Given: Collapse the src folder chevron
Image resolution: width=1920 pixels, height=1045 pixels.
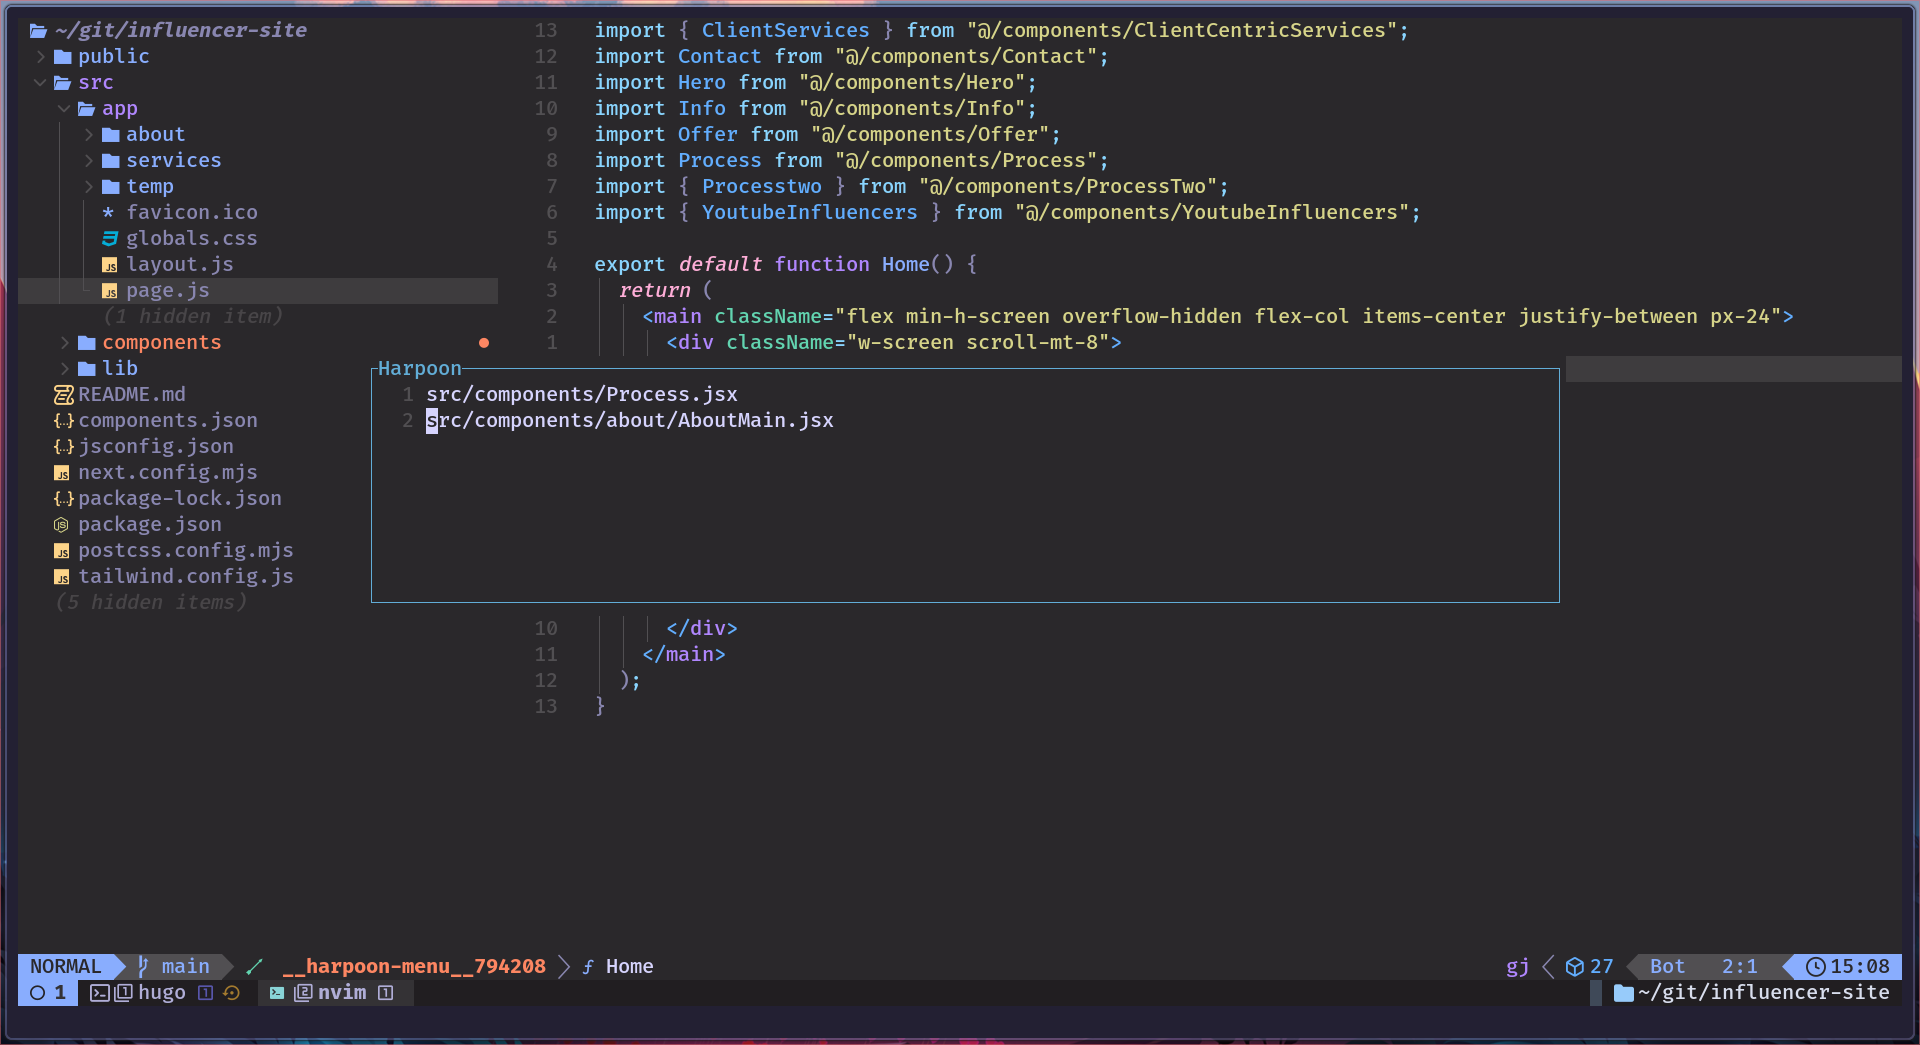Looking at the screenshot, I should 40,83.
